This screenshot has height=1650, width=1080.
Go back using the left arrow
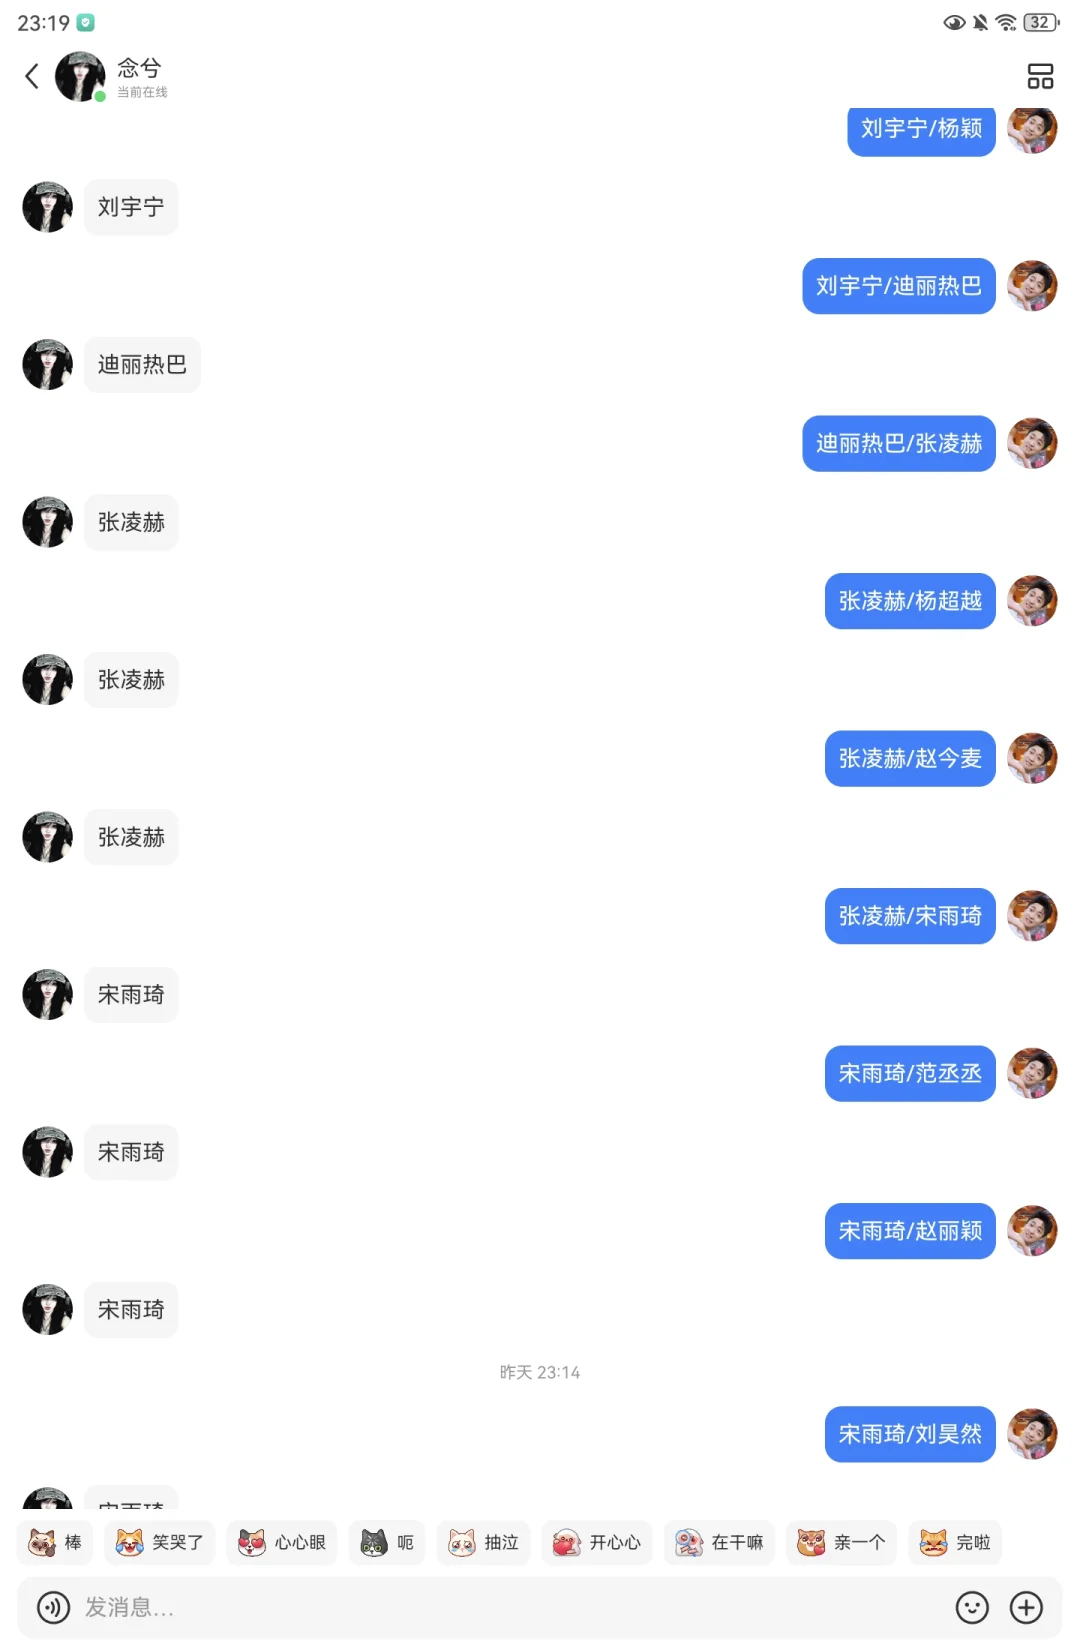click(x=32, y=76)
